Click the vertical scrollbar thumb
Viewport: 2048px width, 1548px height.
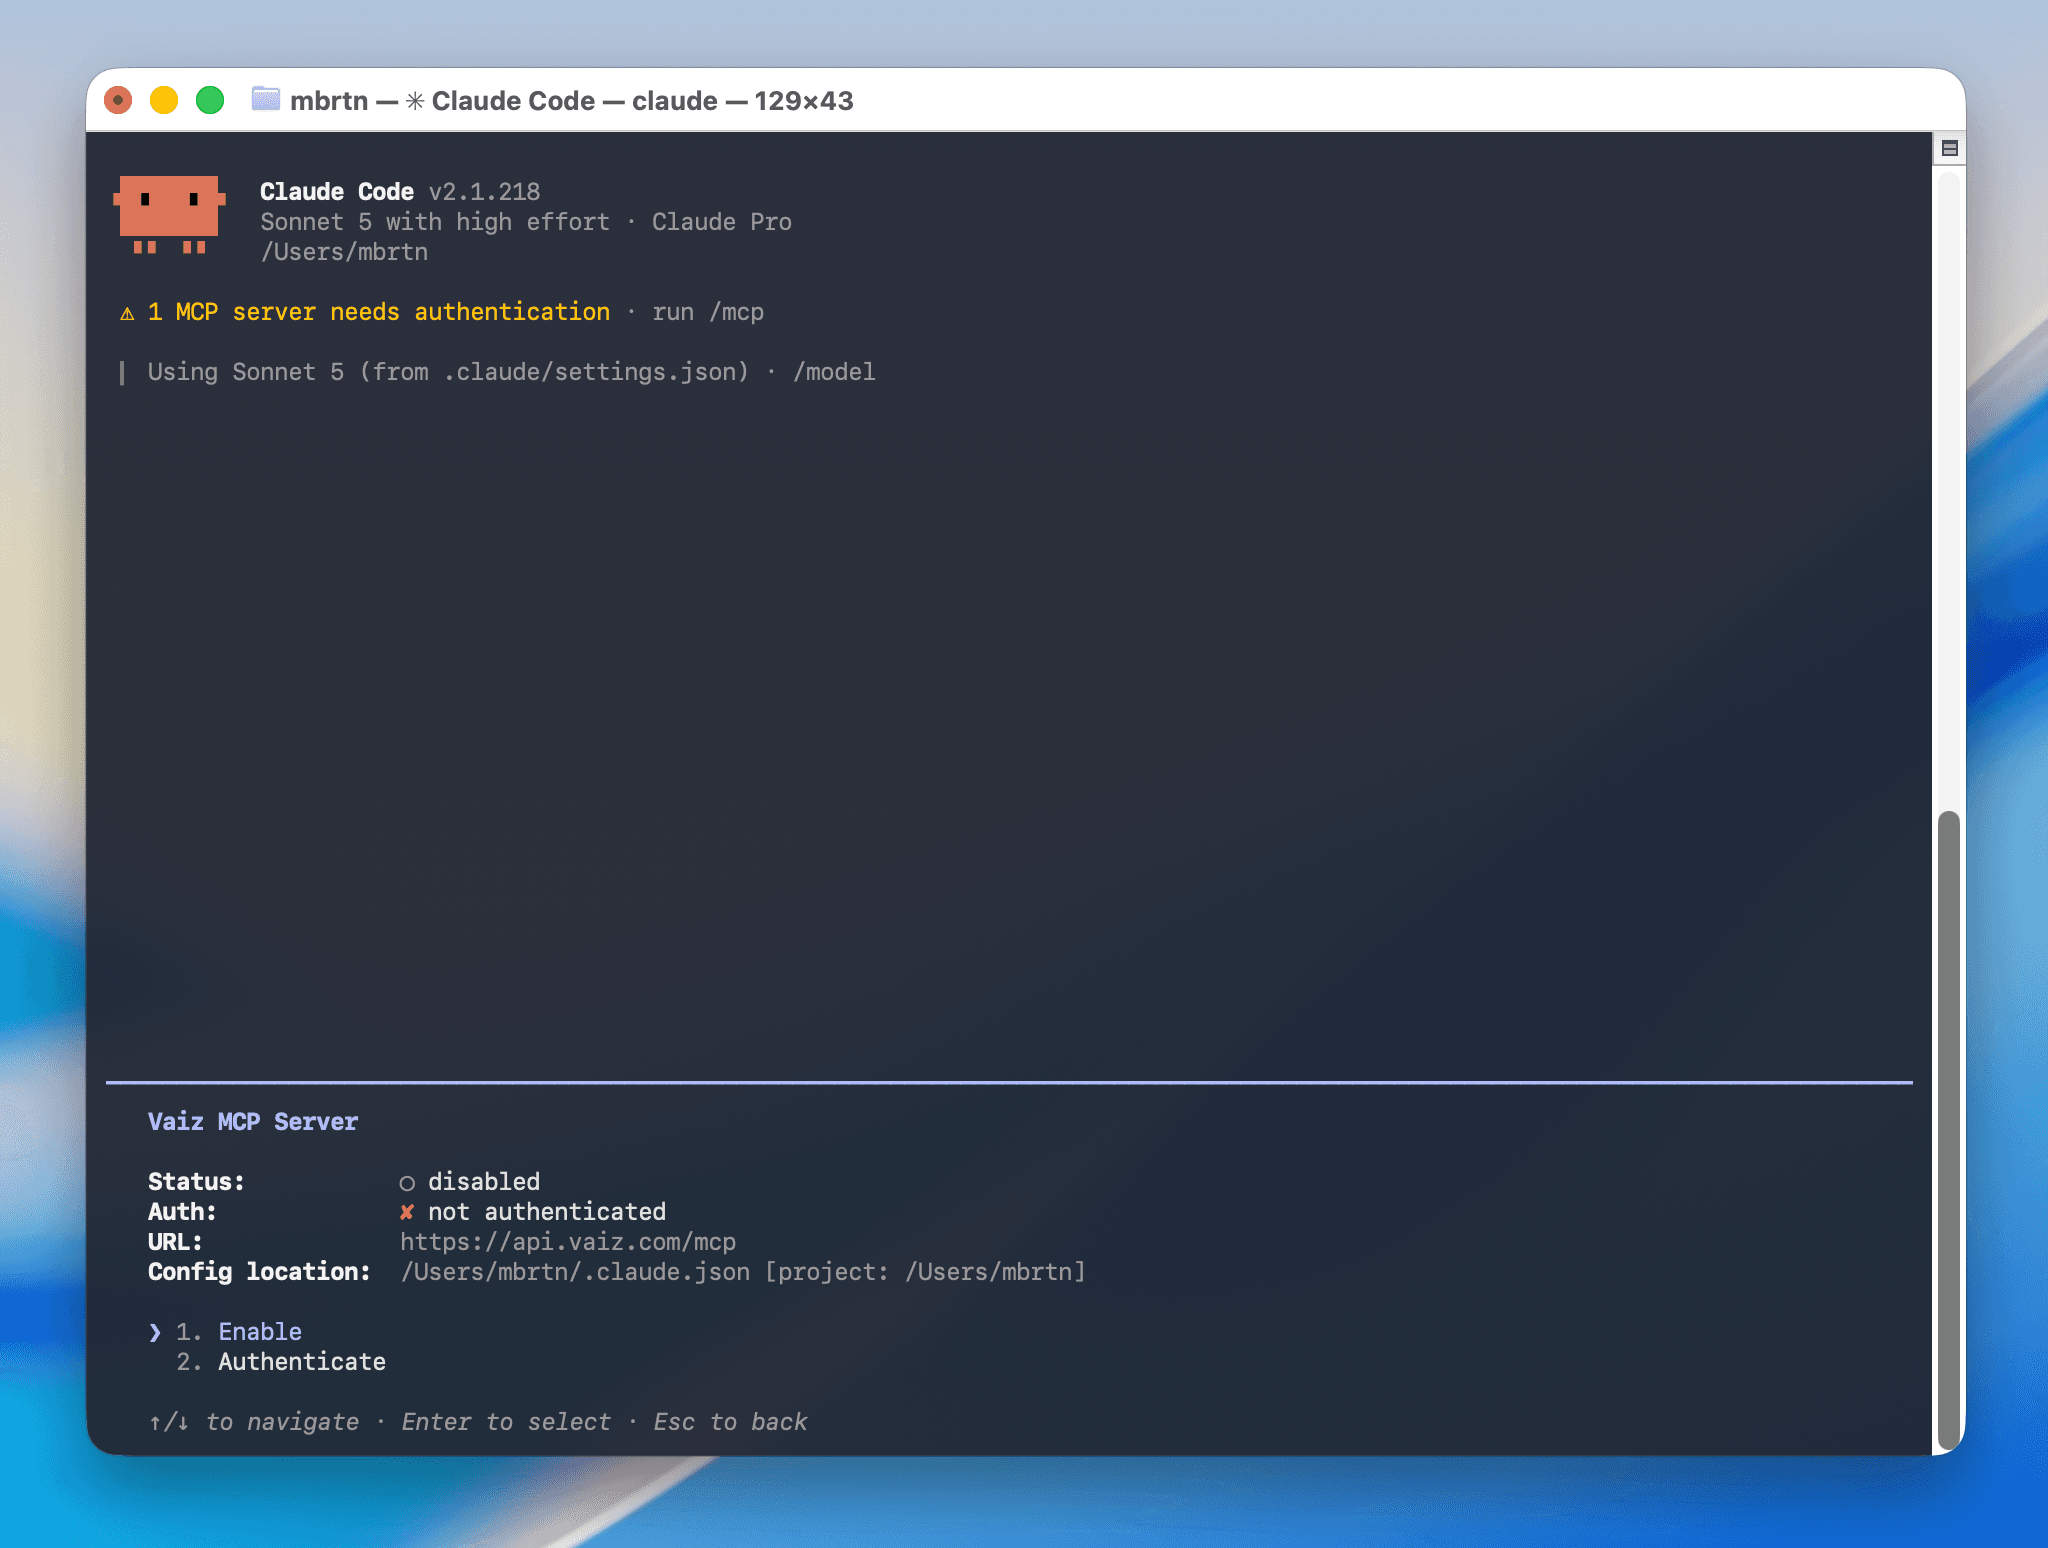1948,1130
